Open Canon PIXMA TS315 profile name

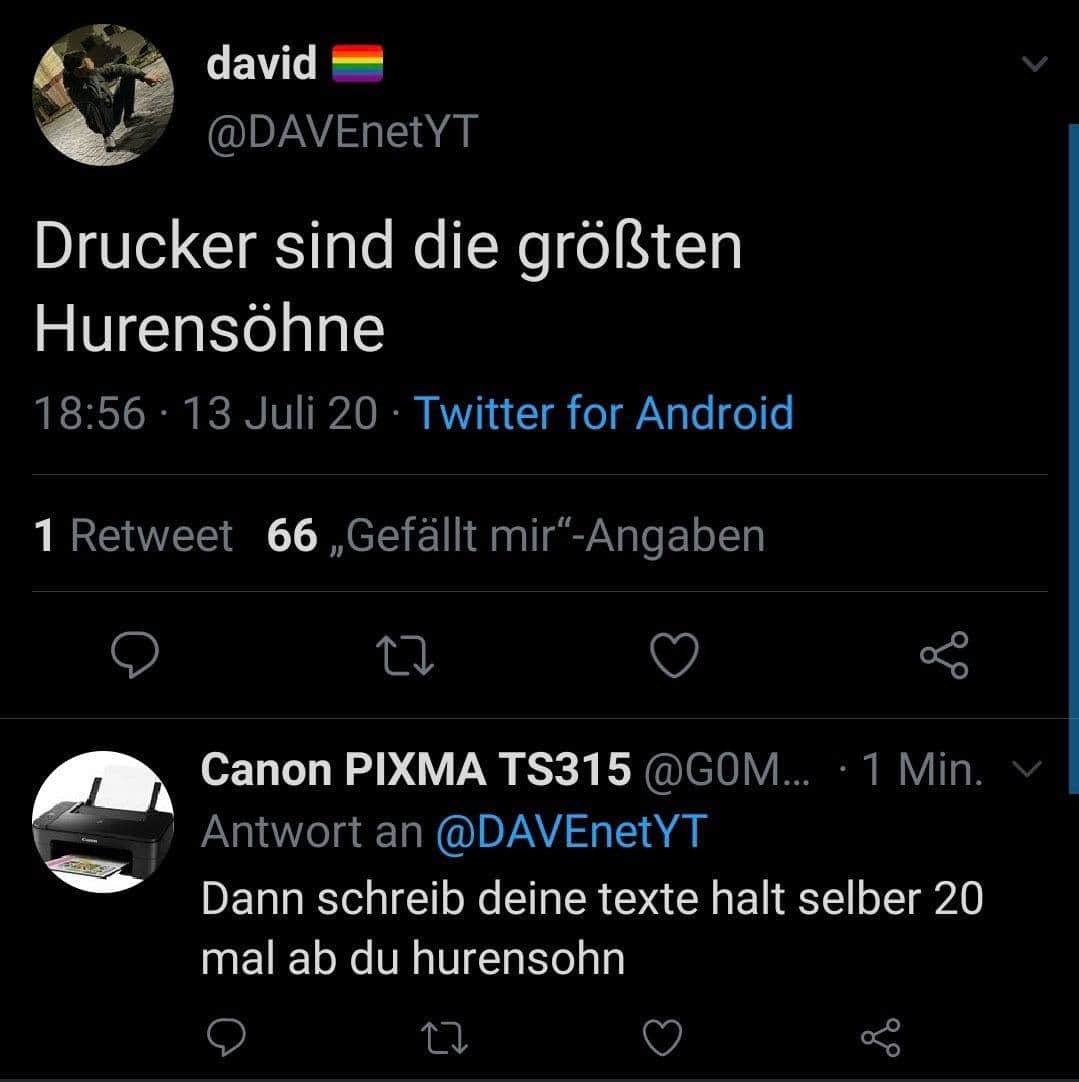point(416,769)
